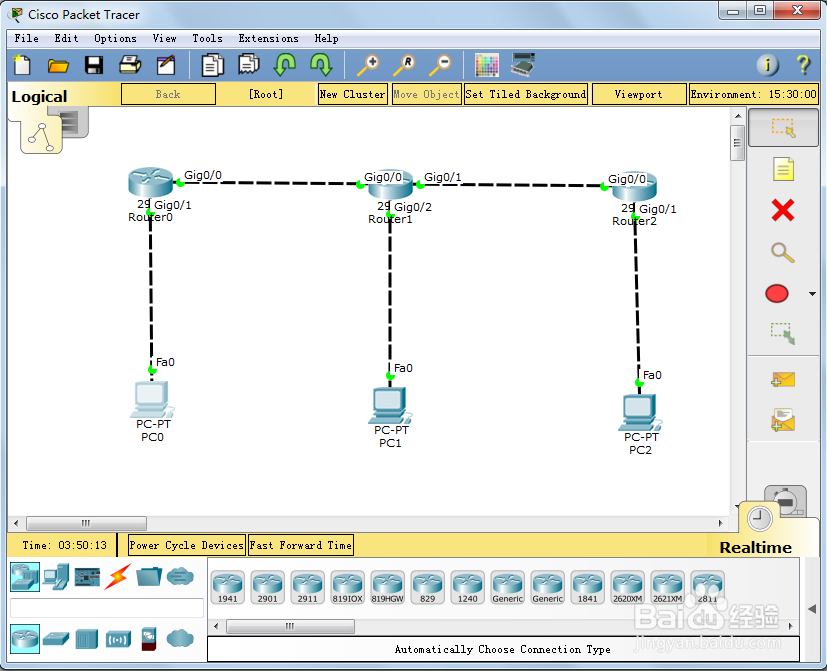The height and width of the screenshot is (671, 827).
Task: Expand the shape tool dropdown arrow
Action: (x=812, y=294)
